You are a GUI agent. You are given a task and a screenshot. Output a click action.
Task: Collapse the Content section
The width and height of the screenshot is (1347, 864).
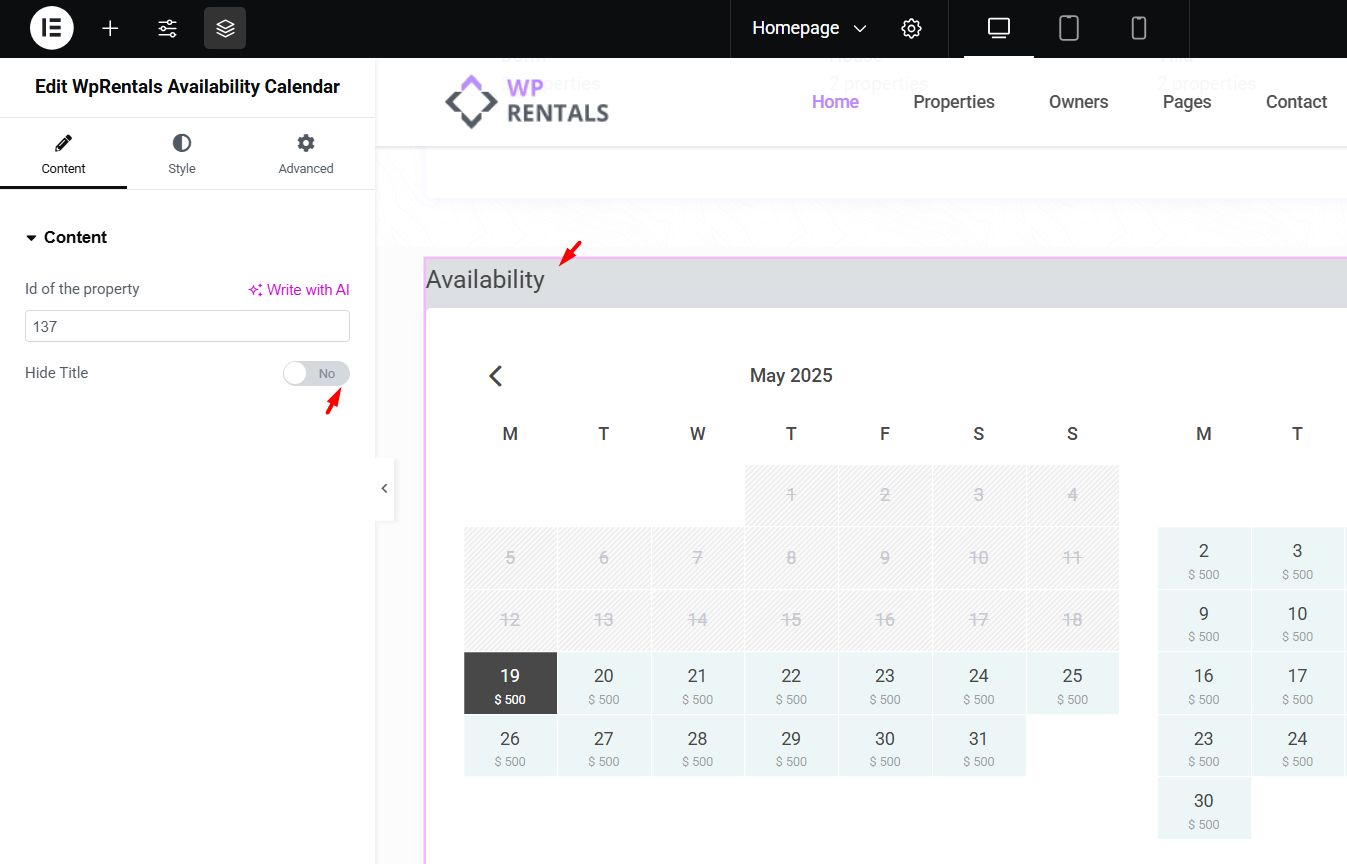[67, 237]
